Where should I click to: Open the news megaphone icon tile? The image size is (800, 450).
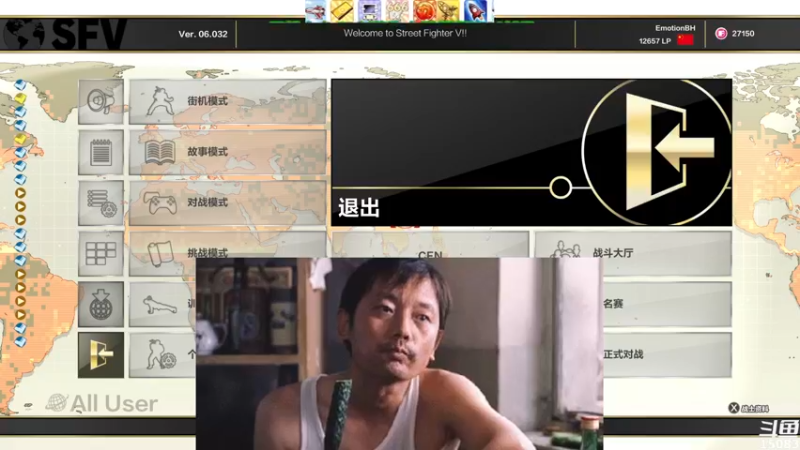[x=101, y=101]
